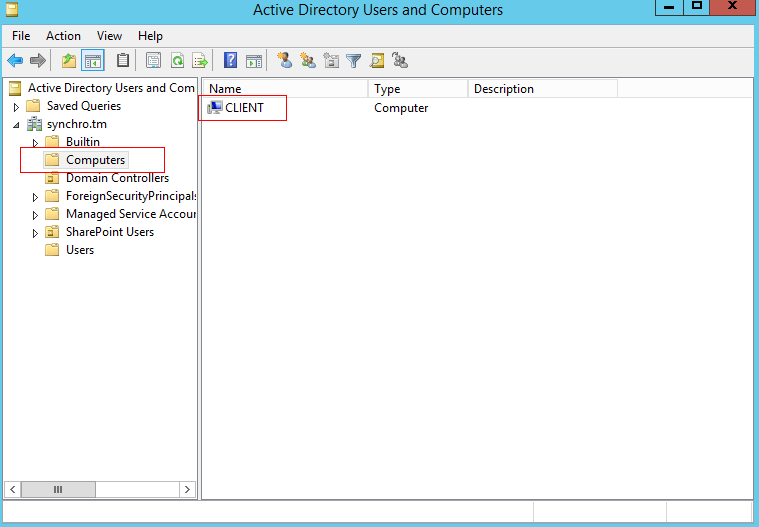The height and width of the screenshot is (527, 759).
Task: Click the green Refresh toolbar icon
Action: coord(177,61)
